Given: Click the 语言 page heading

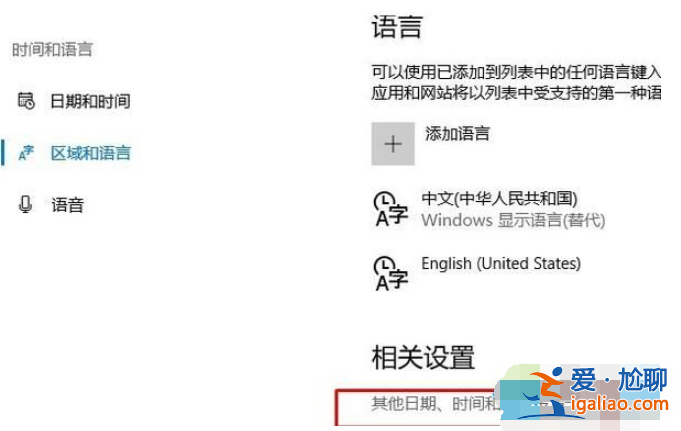Looking at the screenshot, I should (397, 27).
